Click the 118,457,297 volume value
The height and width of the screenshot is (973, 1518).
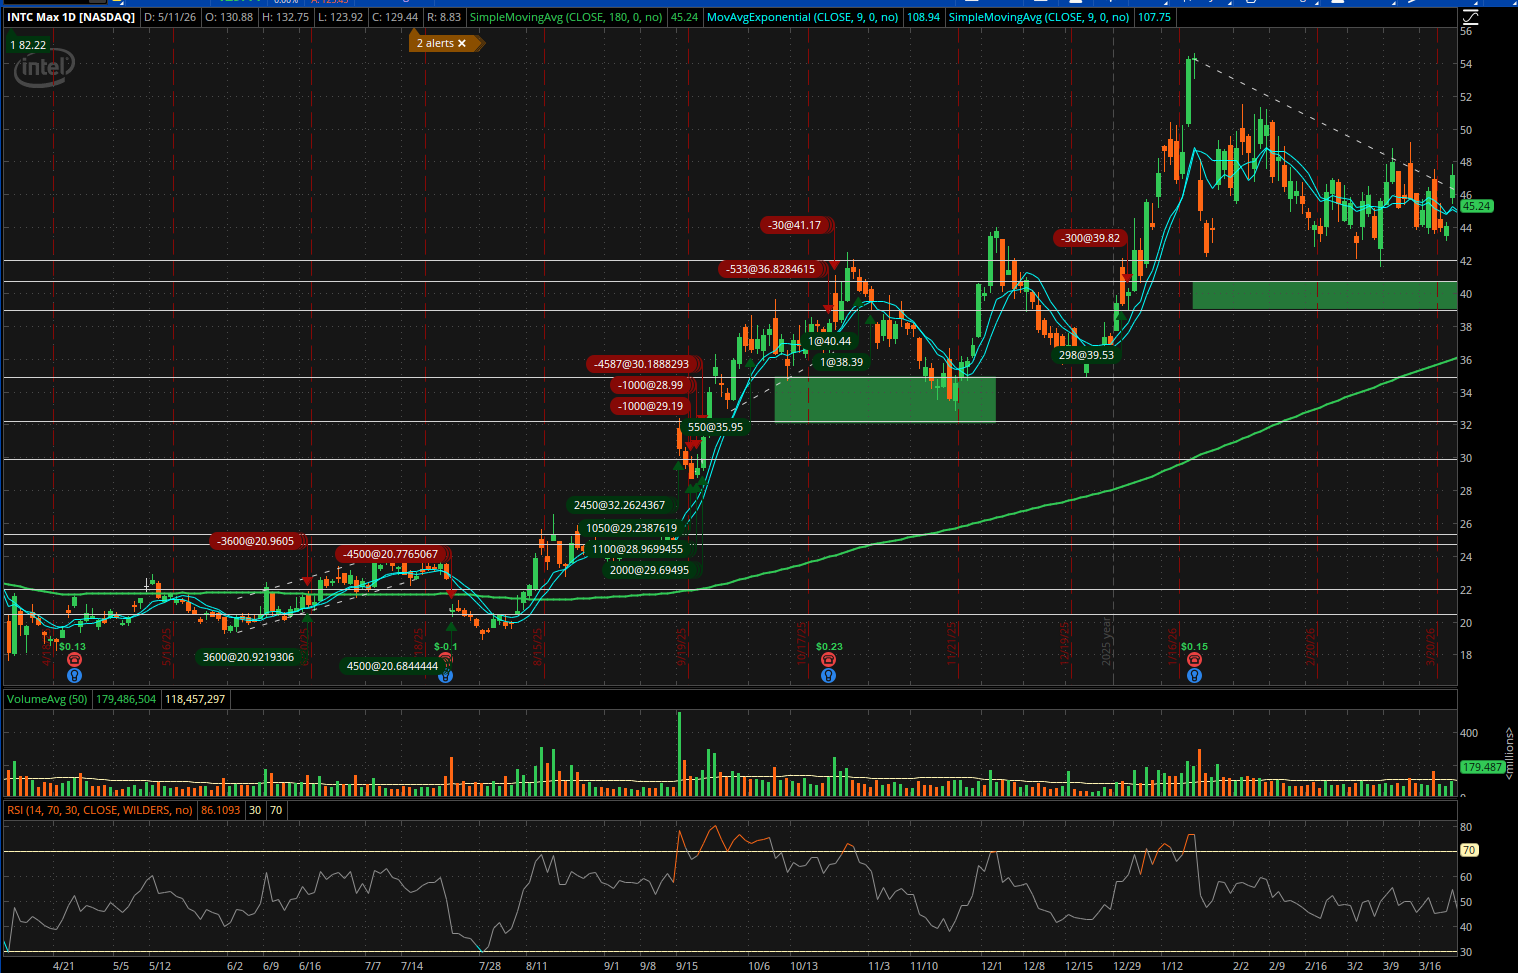195,699
